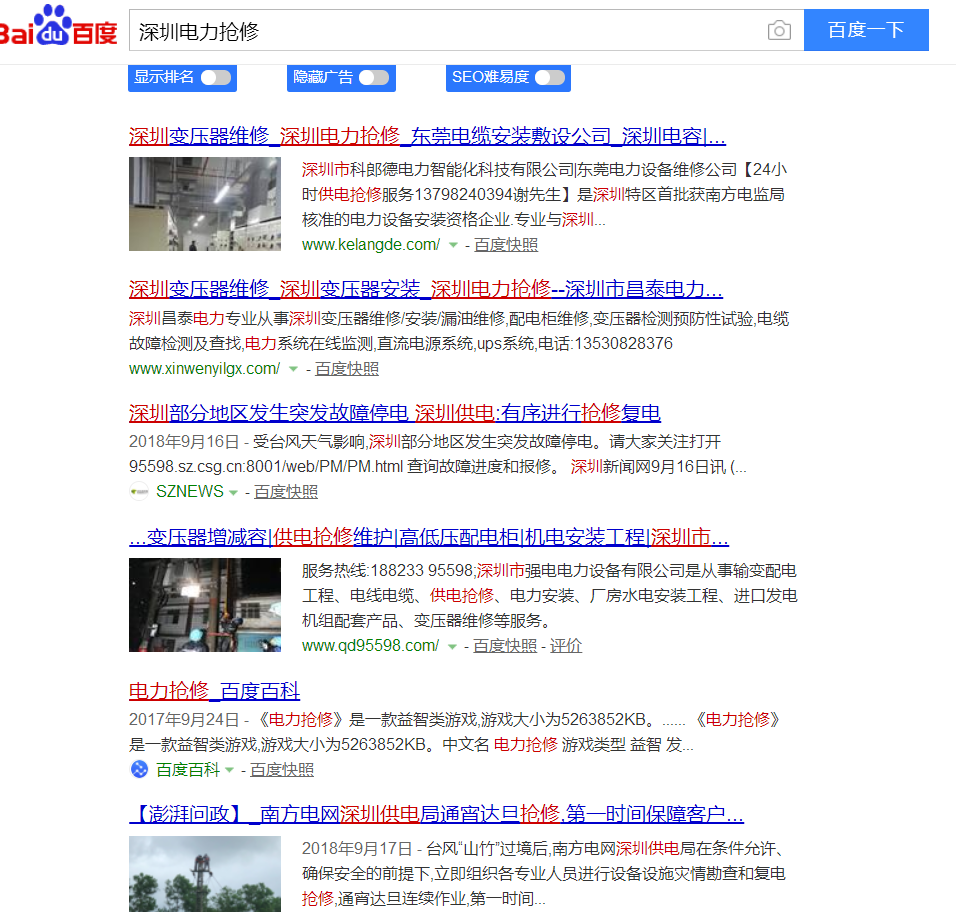Open the 电力抢修_百度百科 result

[x=214, y=691]
